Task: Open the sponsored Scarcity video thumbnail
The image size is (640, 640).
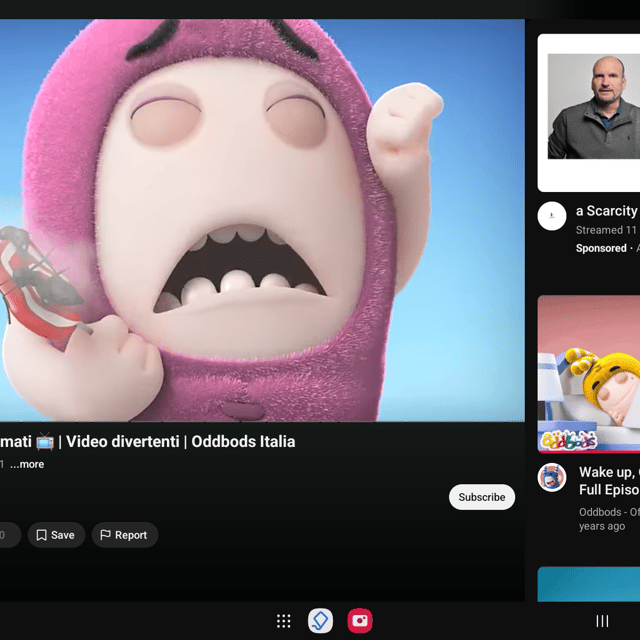Action: pyautogui.click(x=589, y=113)
